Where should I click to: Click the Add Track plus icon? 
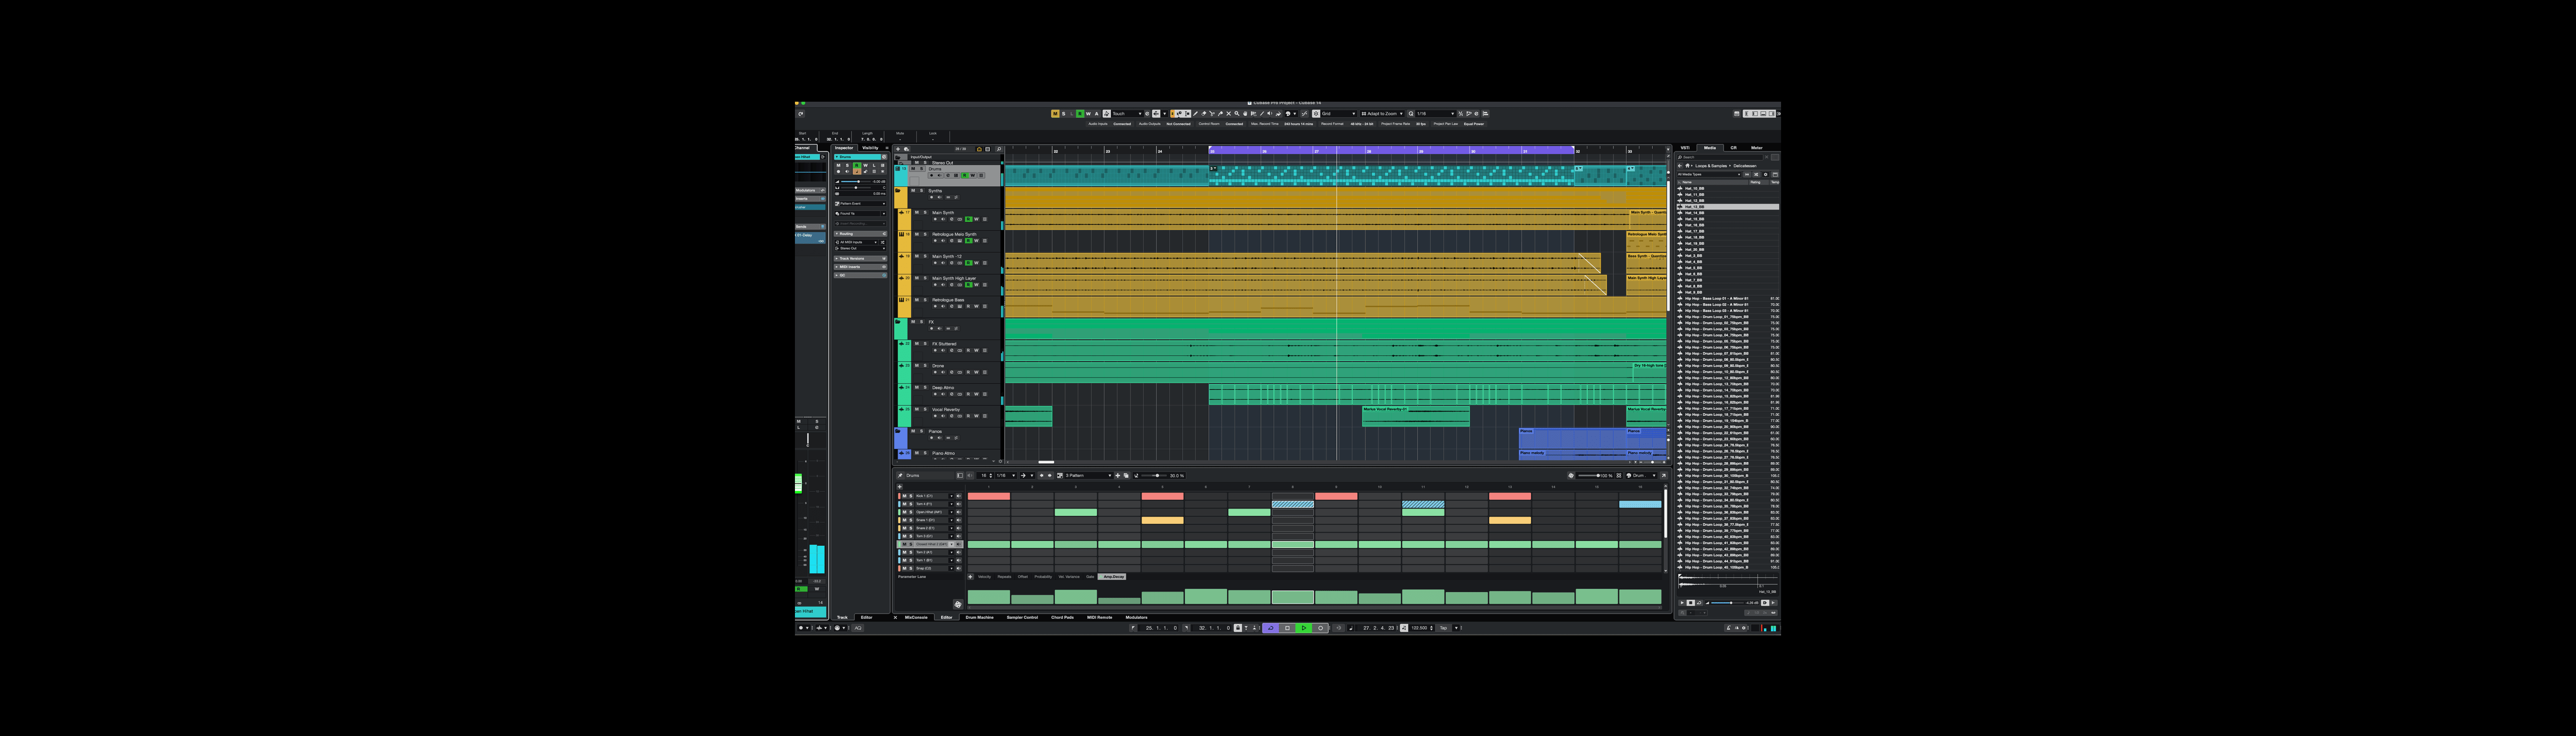[x=898, y=149]
